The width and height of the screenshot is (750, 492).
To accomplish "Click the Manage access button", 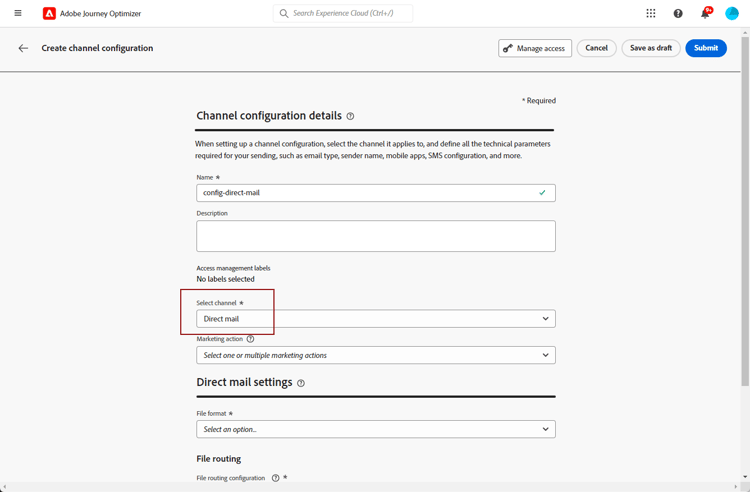I will (535, 48).
